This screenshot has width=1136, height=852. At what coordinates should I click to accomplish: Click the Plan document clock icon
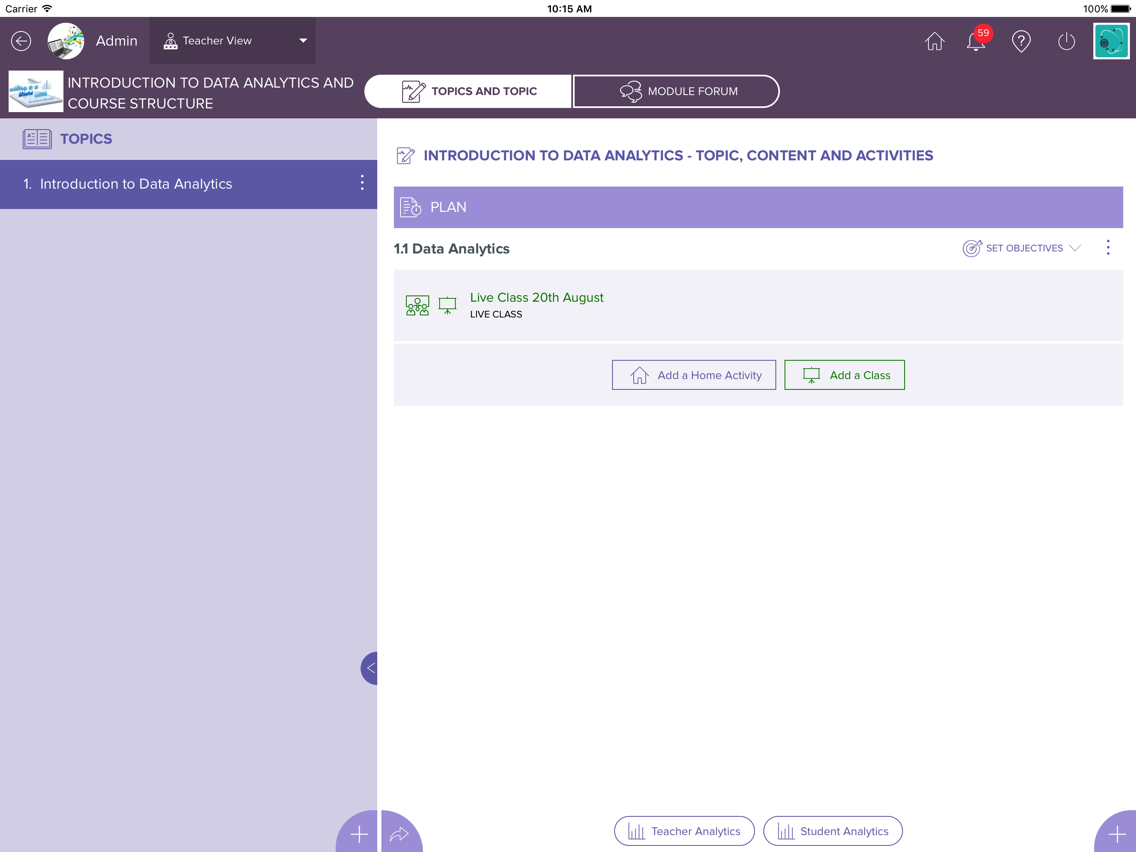tap(411, 207)
